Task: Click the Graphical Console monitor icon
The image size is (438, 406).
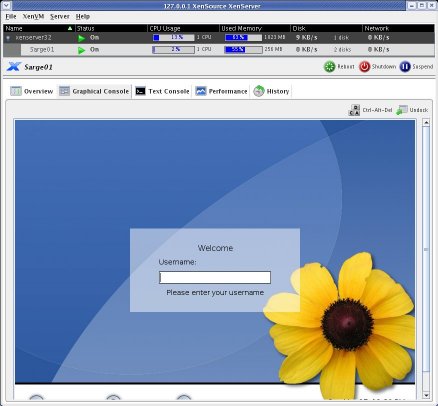Action: click(x=64, y=91)
